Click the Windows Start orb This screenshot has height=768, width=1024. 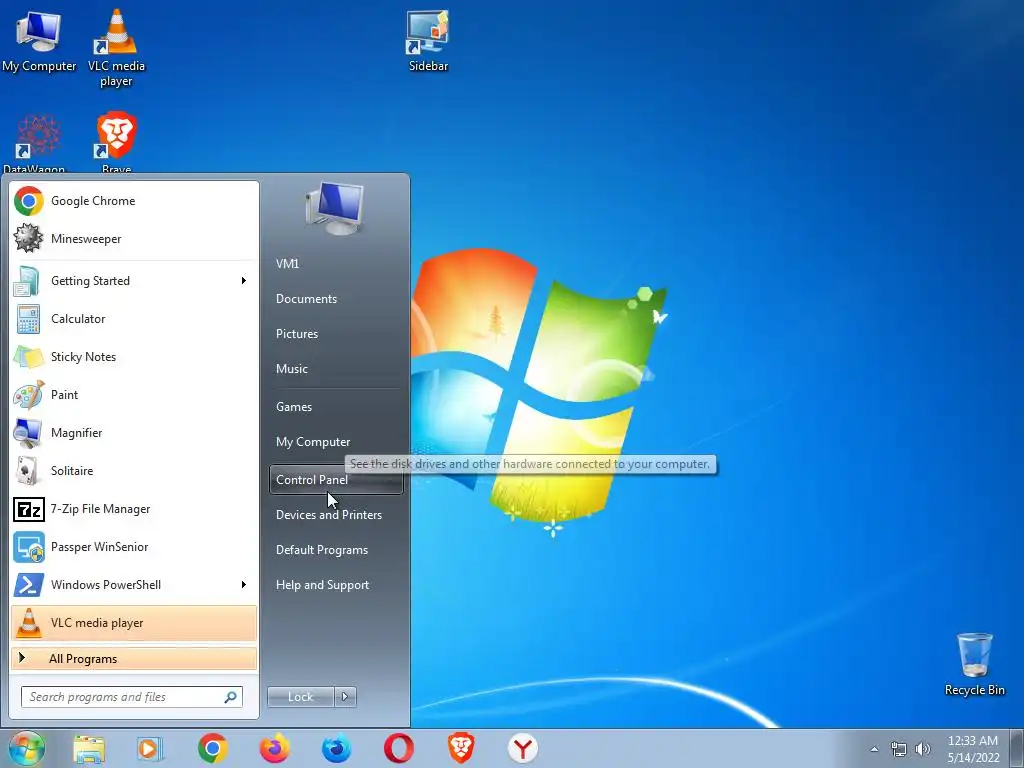[x=26, y=748]
